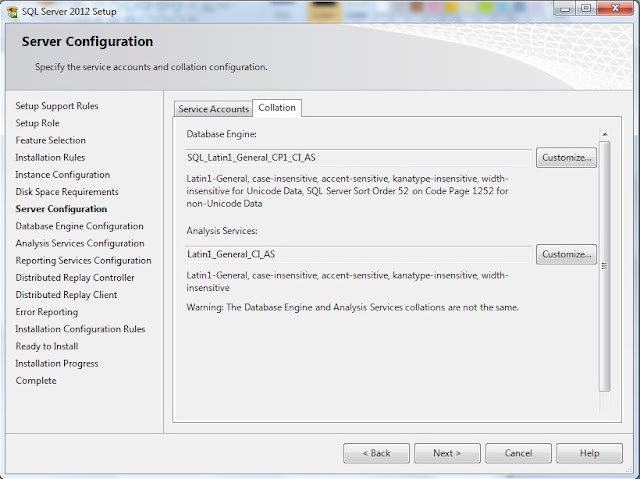Click the 'Analysis Services:' label
Screen dimensions: 640x479
(x=222, y=231)
